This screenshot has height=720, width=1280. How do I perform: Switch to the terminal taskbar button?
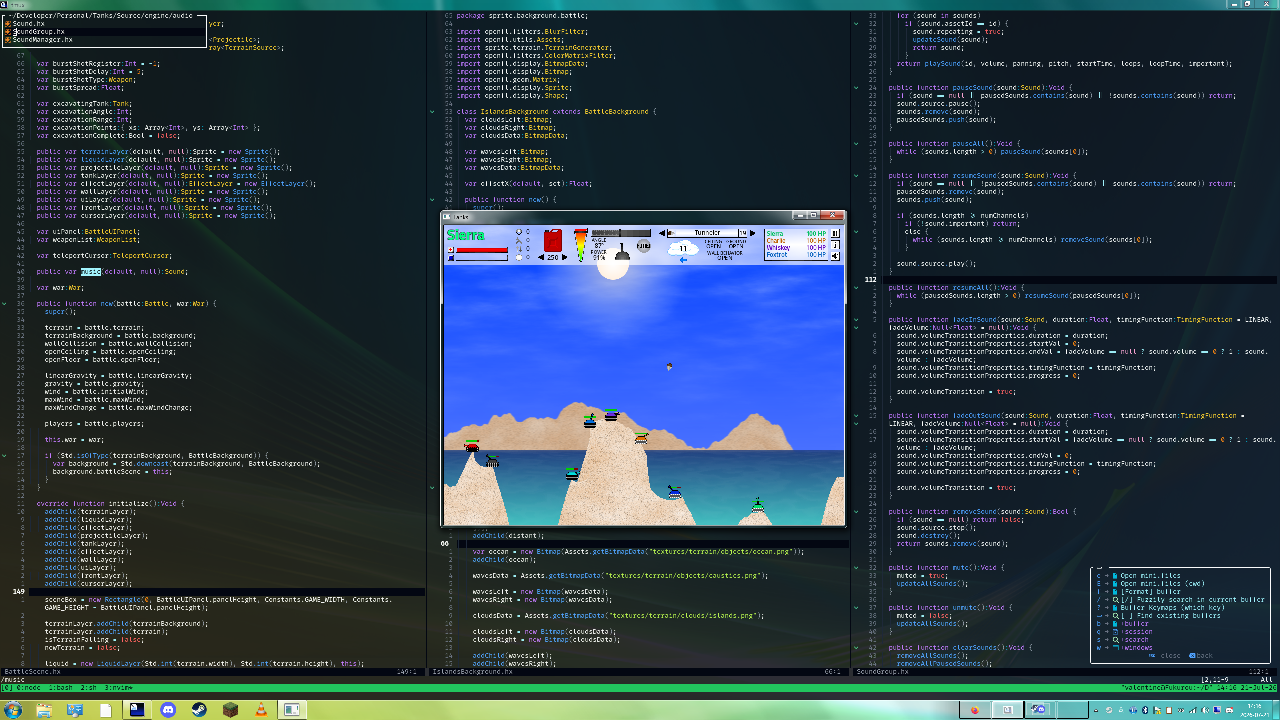point(135,709)
